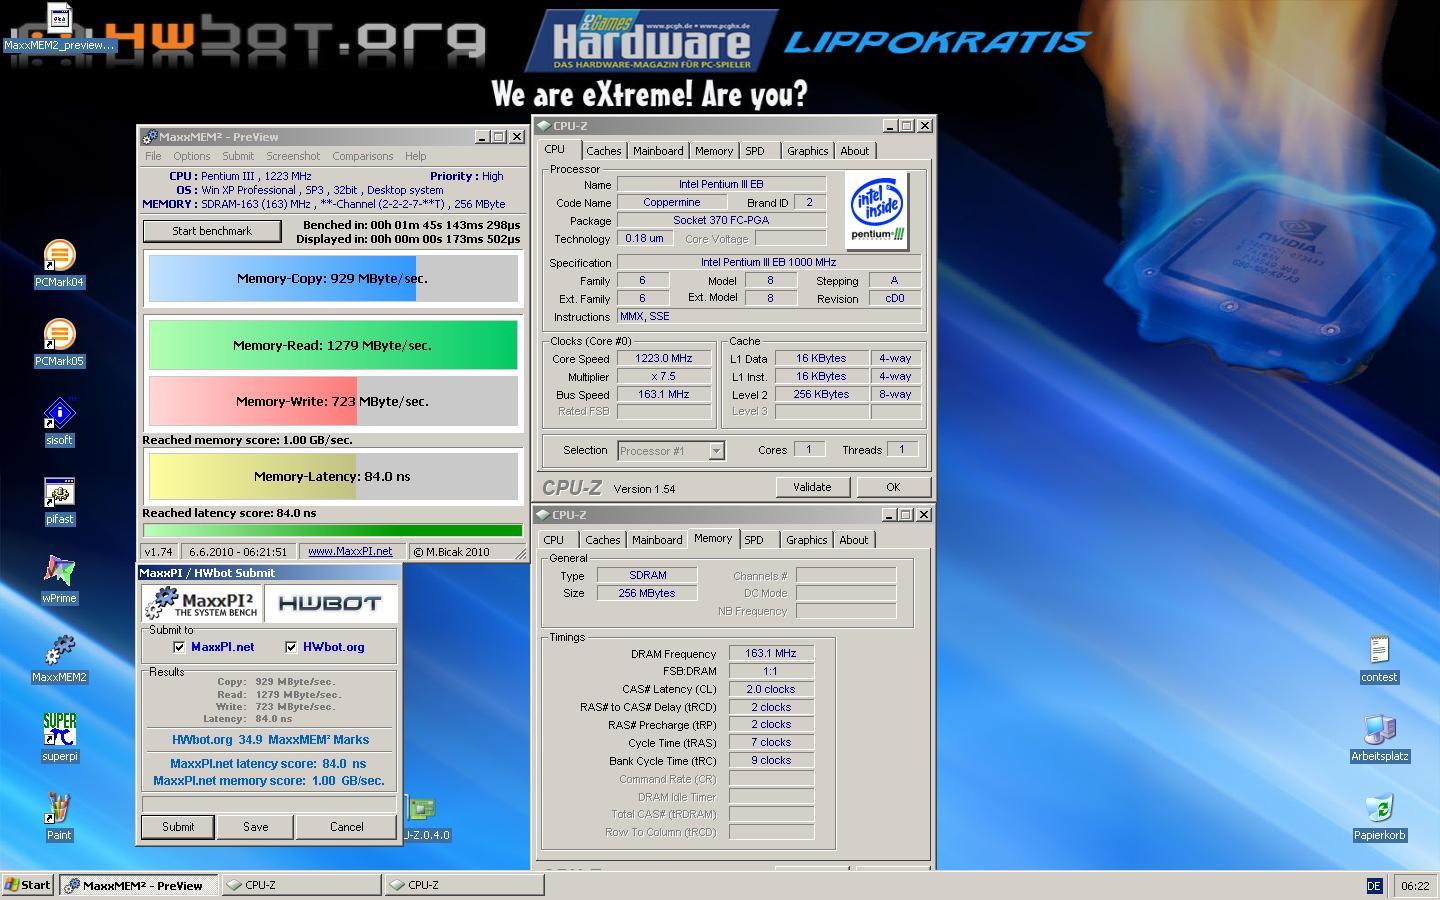The width and height of the screenshot is (1440, 900).
Task: Switch to Mainboard tab in upper CPU-Z
Action: [658, 151]
